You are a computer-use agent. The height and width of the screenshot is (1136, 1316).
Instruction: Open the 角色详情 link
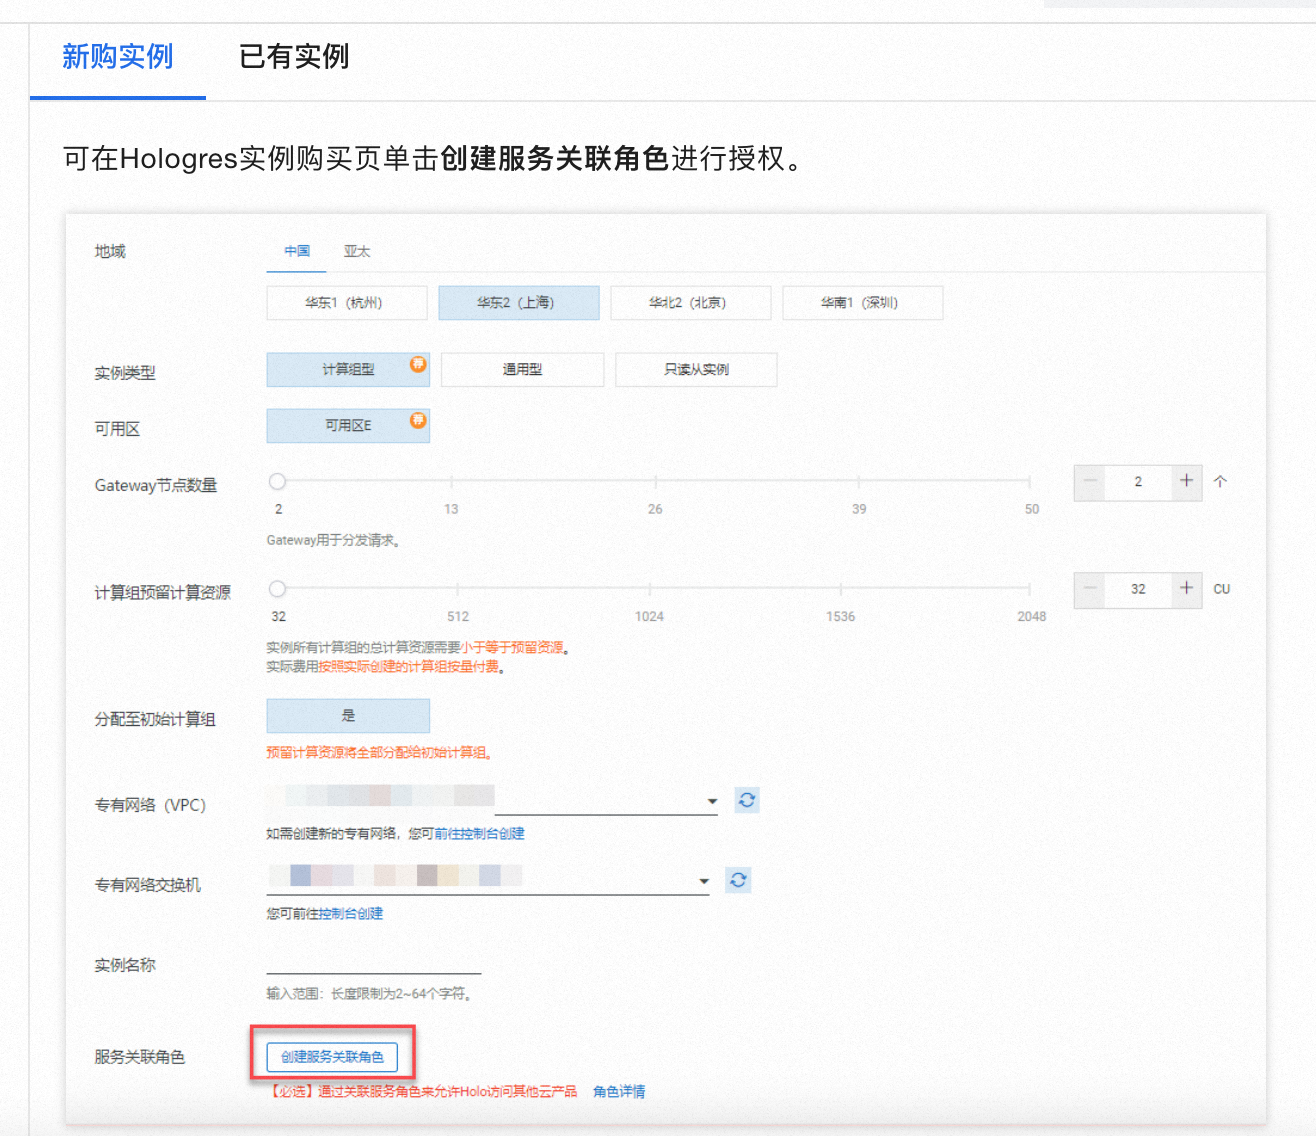(619, 1092)
